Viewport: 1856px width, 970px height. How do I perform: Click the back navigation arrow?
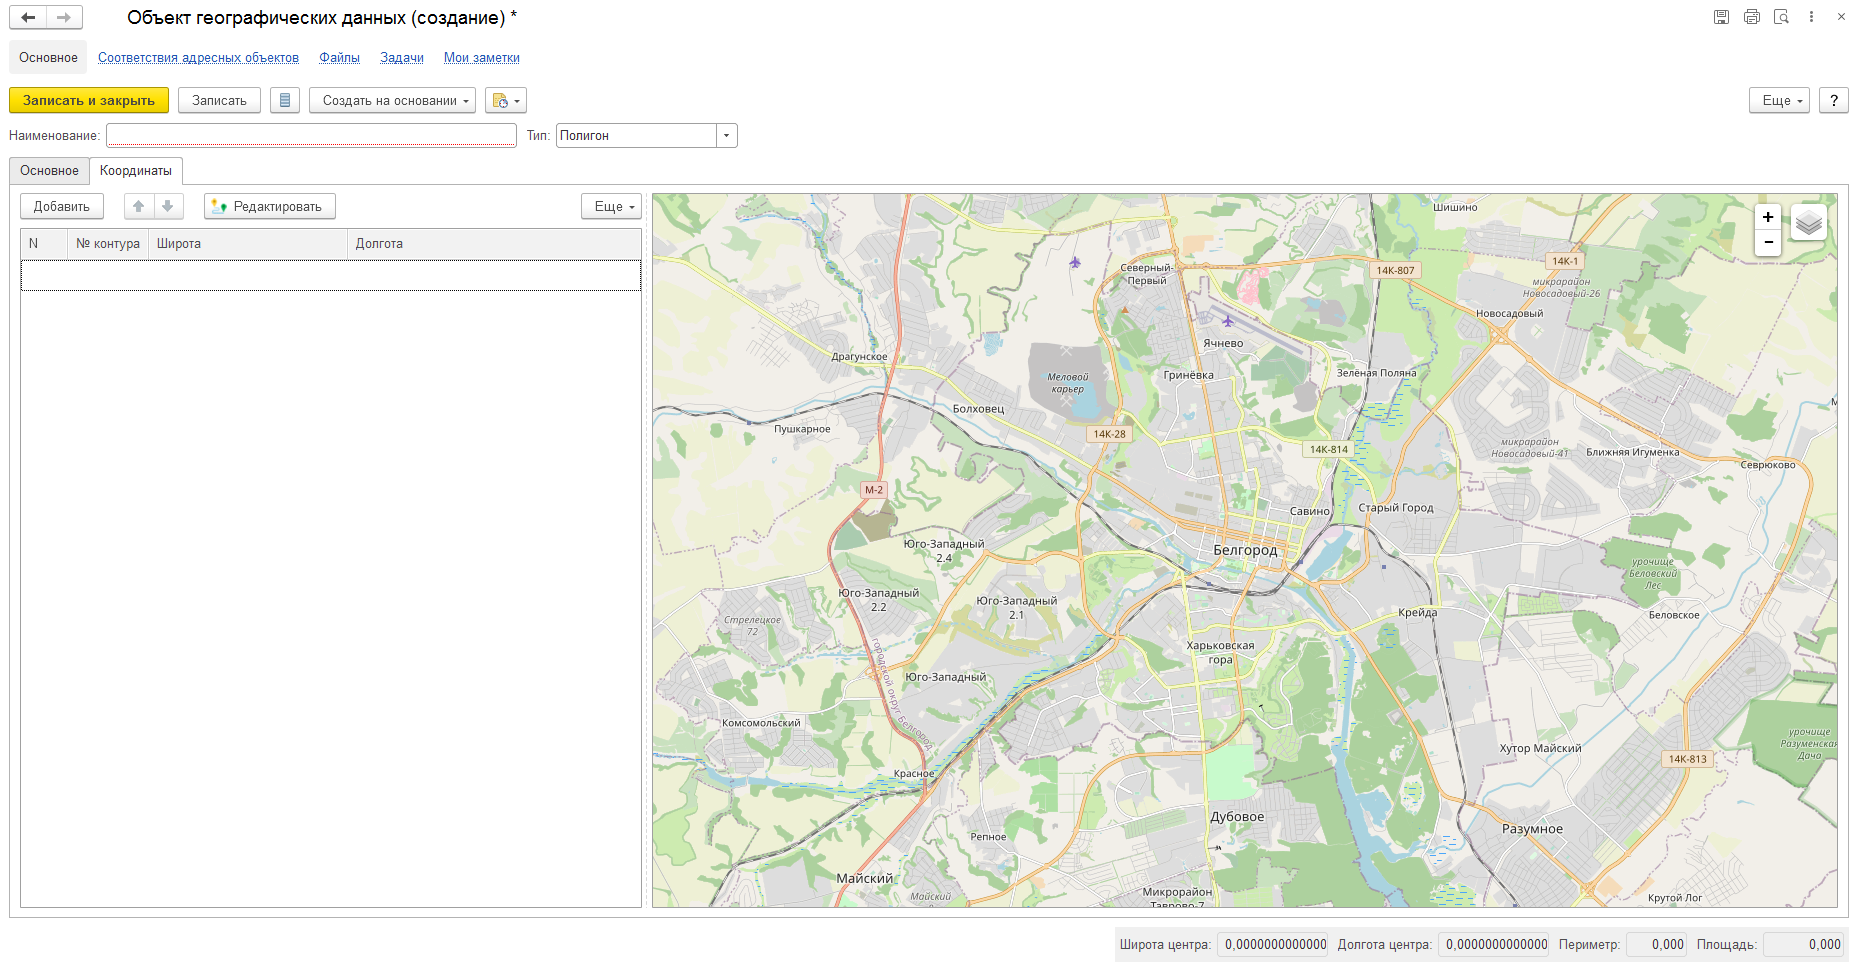point(28,17)
